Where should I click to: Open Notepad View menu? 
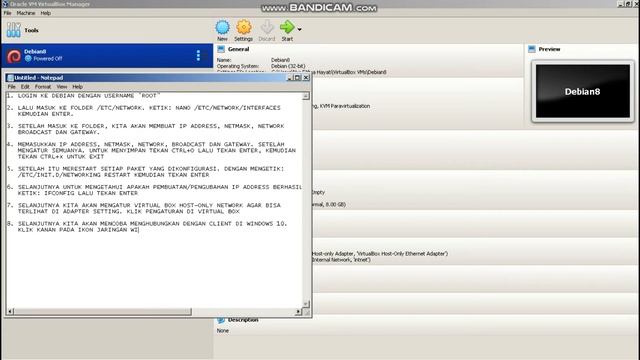tap(62, 87)
